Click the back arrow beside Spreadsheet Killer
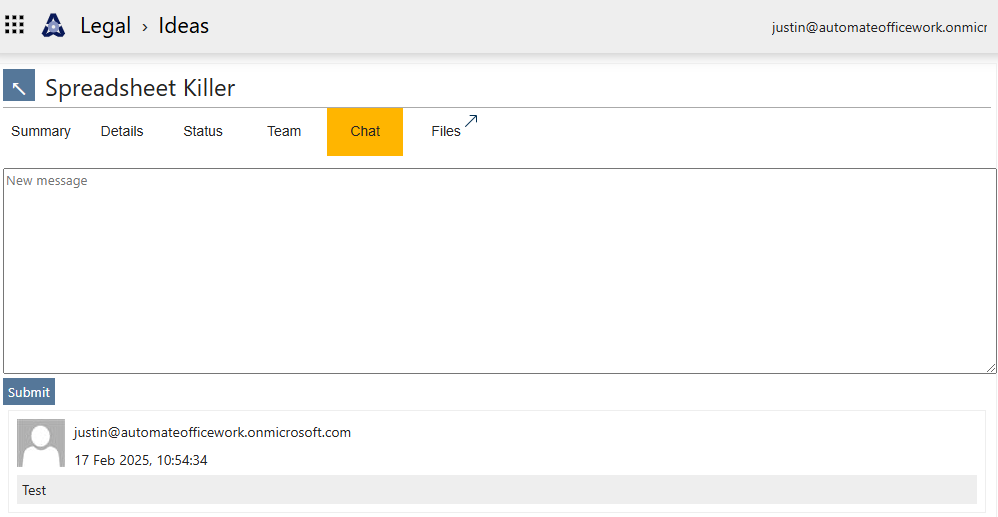Screen dimensions: 998x517 pyautogui.click(x=19, y=86)
